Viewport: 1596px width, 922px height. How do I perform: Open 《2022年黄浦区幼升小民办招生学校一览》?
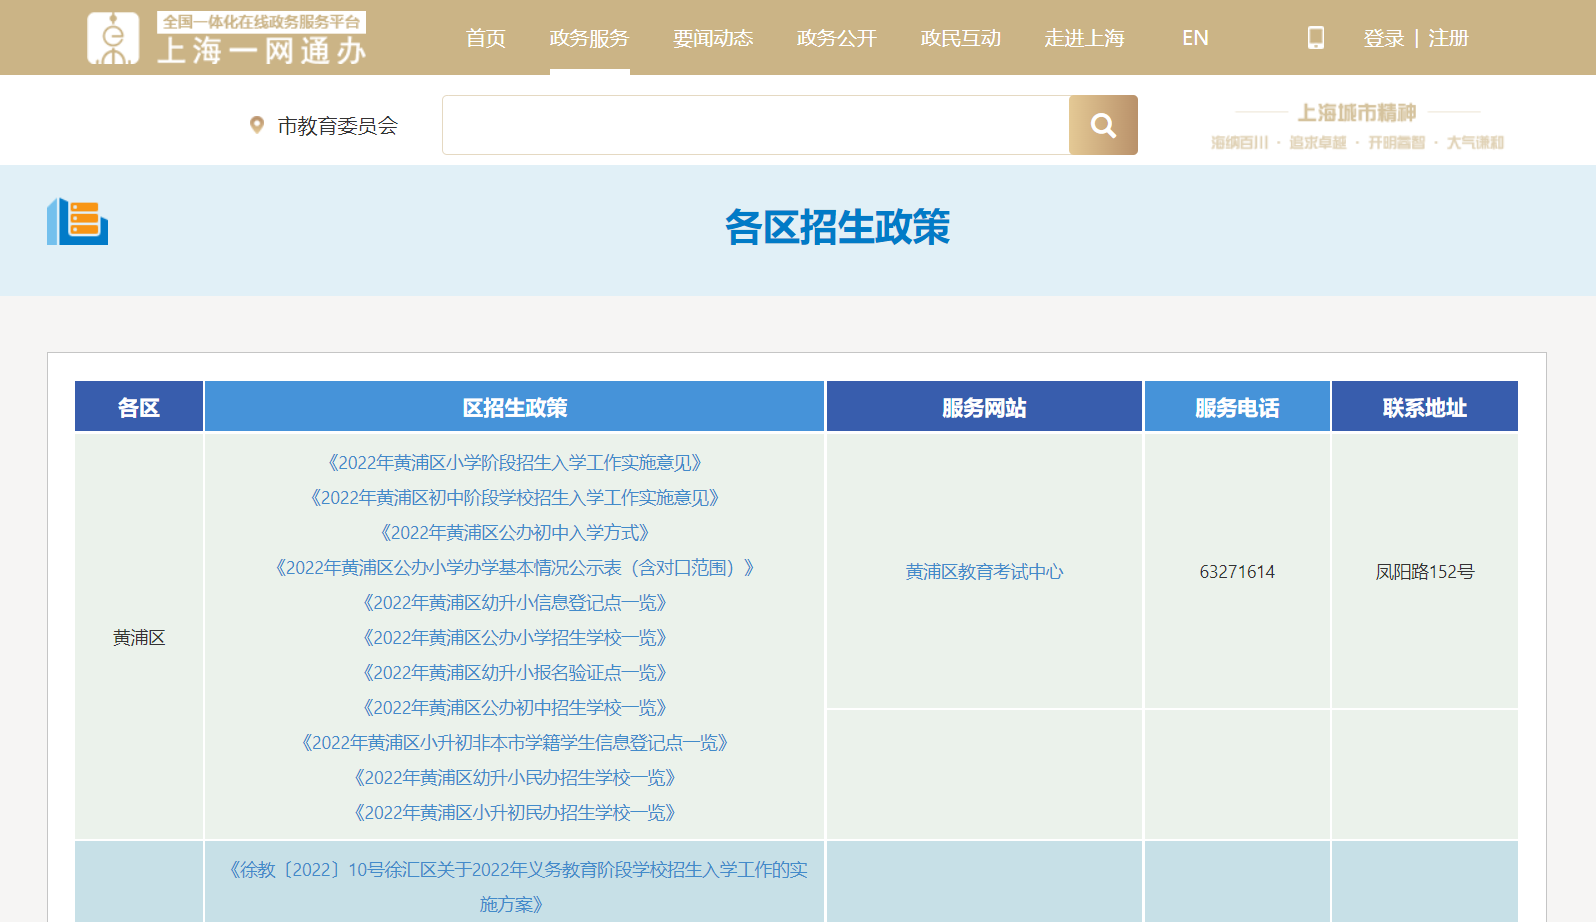tap(515, 778)
